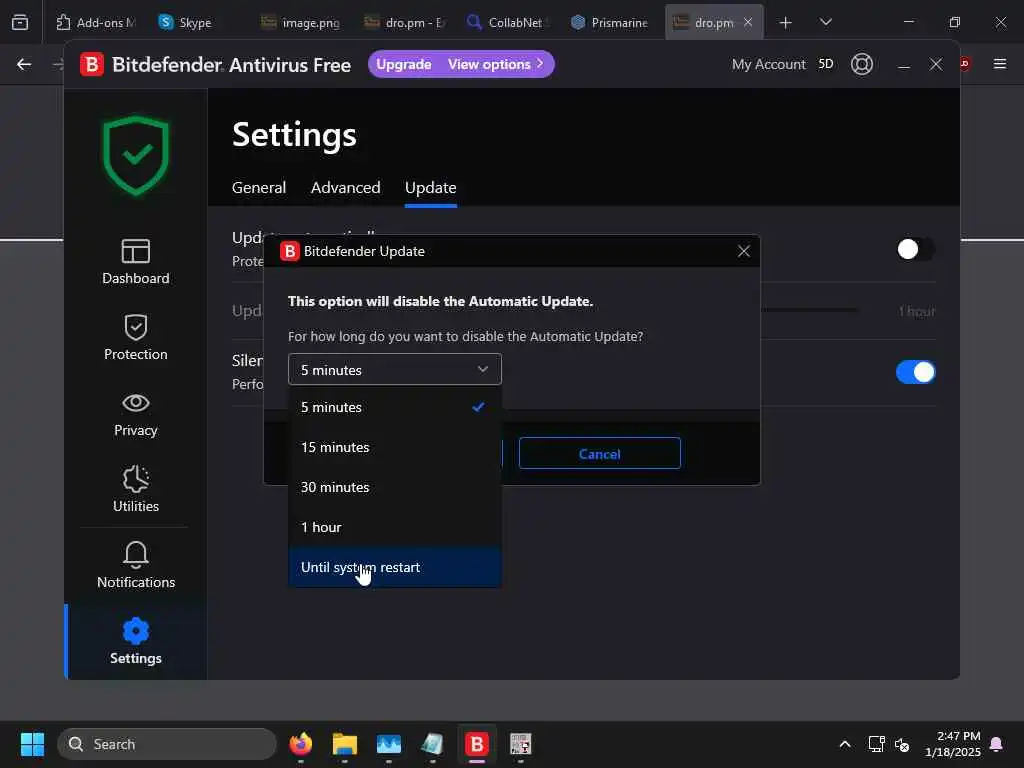Switch to the Advanced settings tab
The image size is (1024, 768).
click(x=345, y=188)
